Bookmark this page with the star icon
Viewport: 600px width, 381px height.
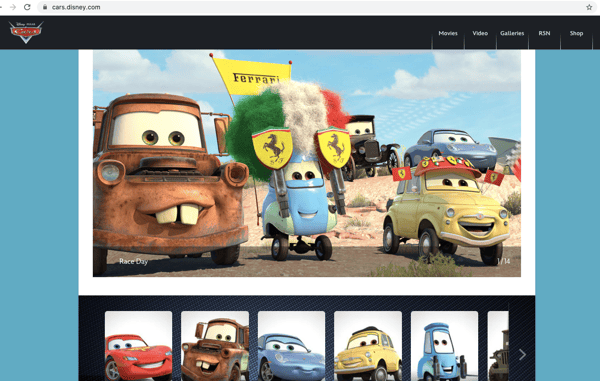[589, 7]
